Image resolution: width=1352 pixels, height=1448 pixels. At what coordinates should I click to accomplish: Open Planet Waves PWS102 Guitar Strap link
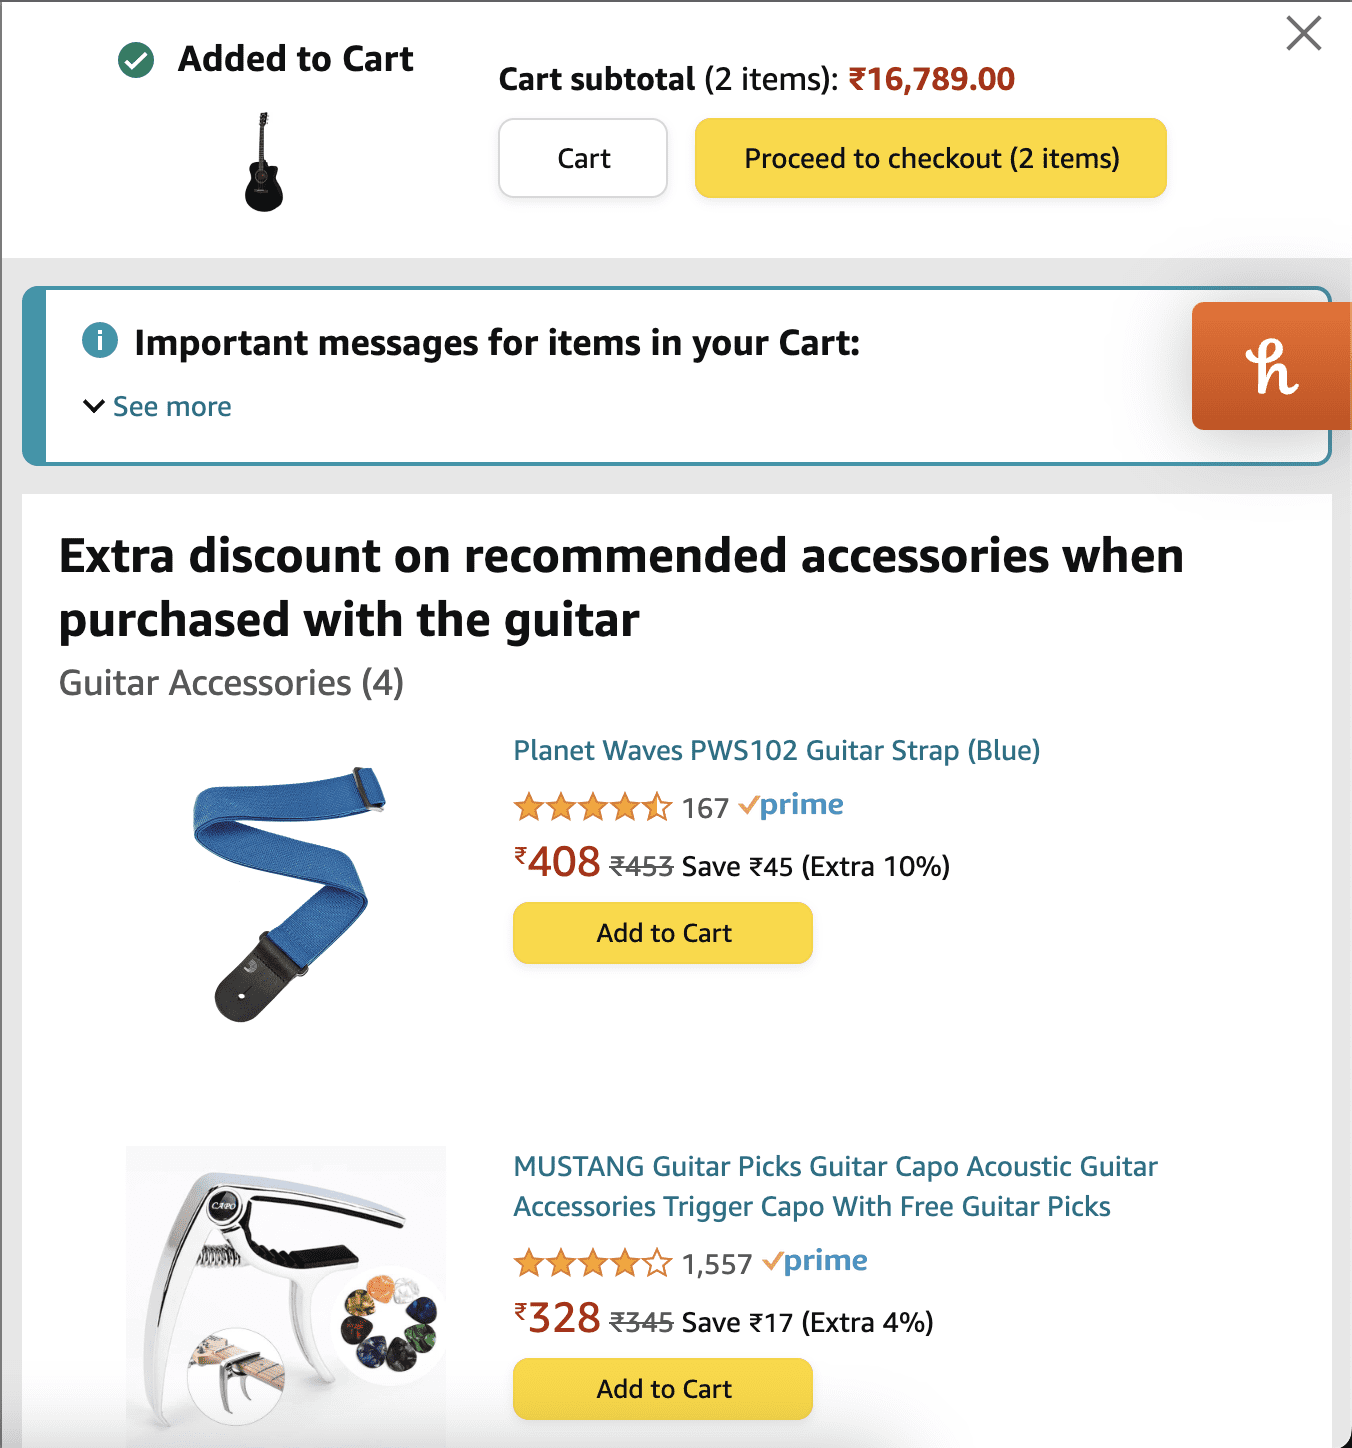pos(776,751)
